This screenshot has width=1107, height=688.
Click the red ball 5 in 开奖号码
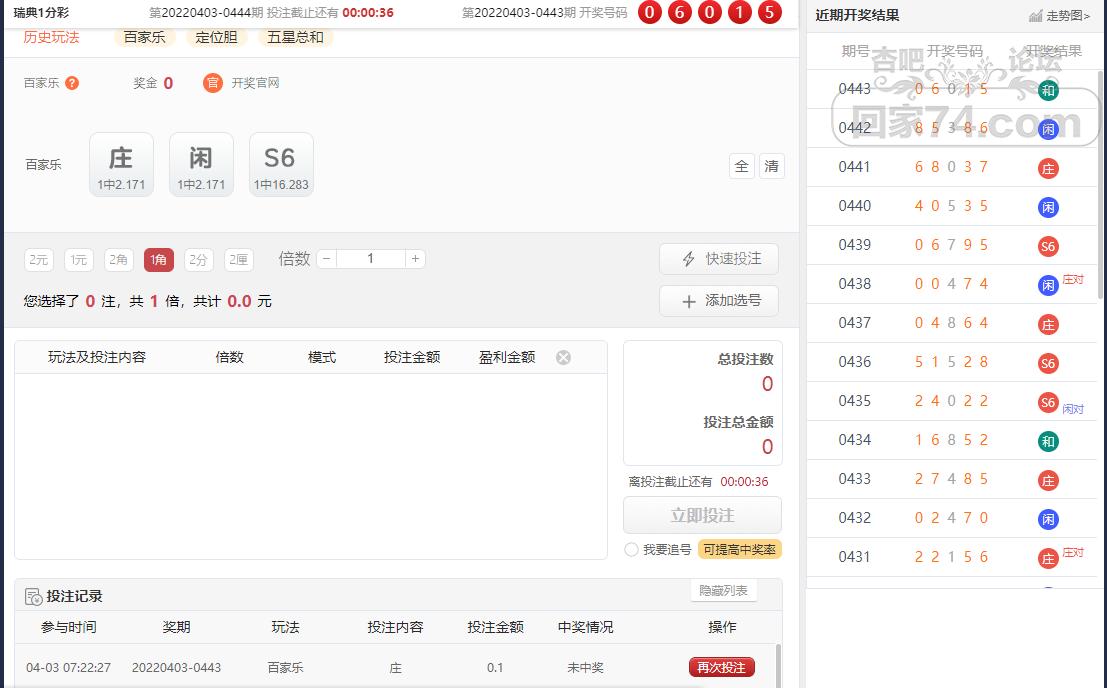[770, 12]
